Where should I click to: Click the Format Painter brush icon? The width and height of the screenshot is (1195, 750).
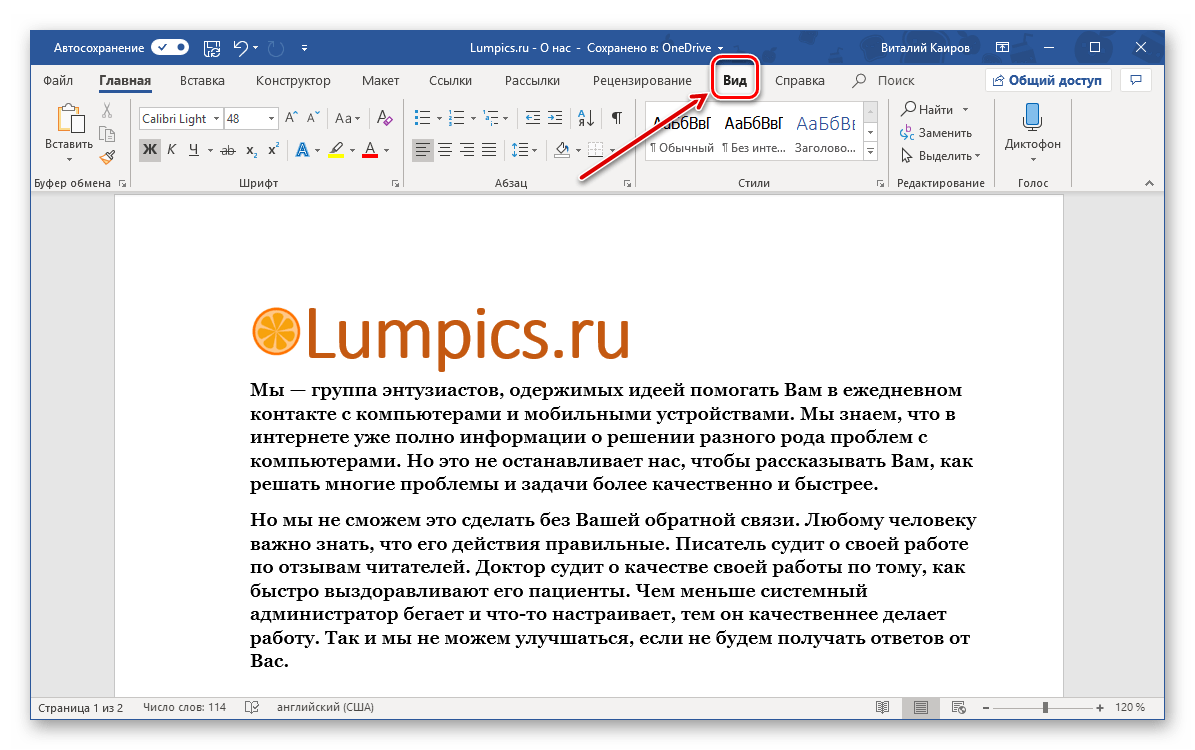(x=107, y=156)
